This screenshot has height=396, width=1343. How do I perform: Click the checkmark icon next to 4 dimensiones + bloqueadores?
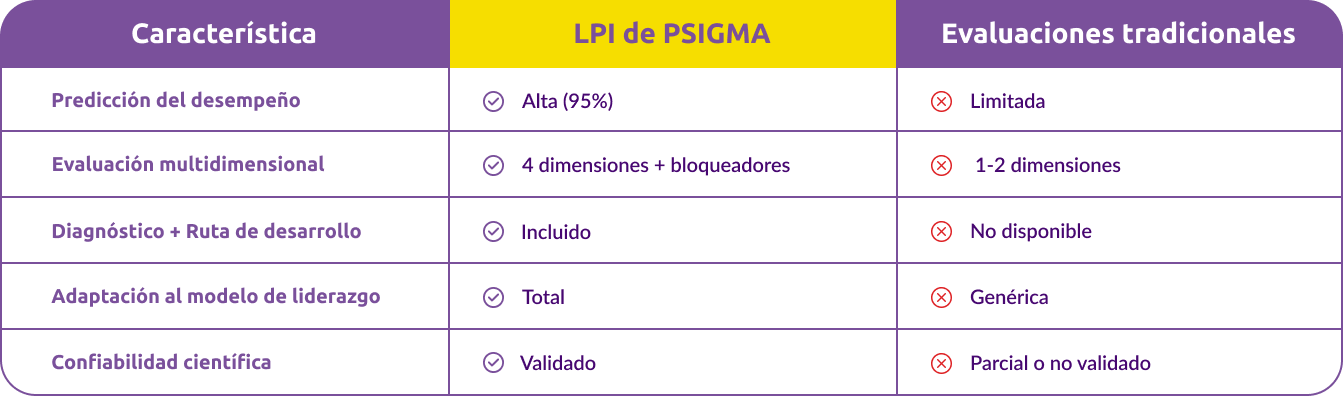click(x=493, y=165)
